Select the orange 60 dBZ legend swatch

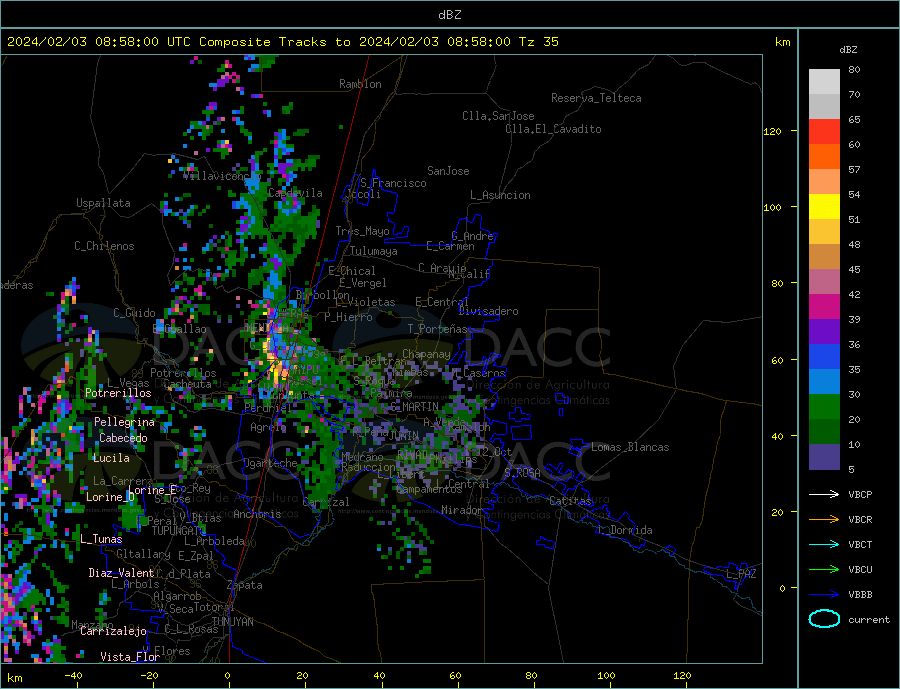pyautogui.click(x=824, y=157)
